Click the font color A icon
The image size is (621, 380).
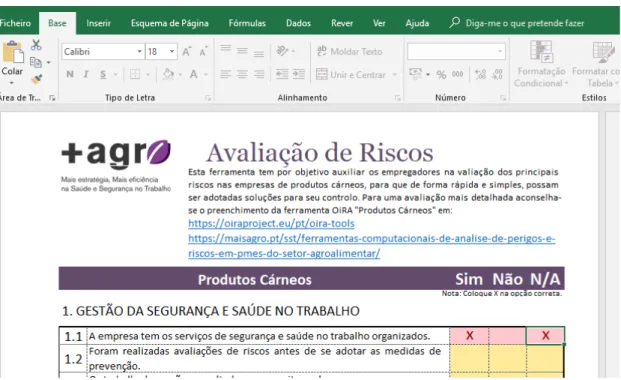point(194,74)
